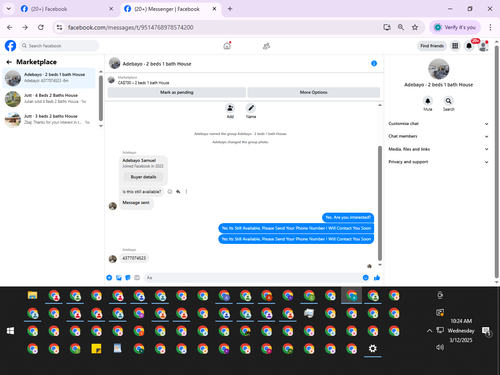The image size is (500, 375).
Task: Expand Media, files and links section
Action: pos(438,149)
